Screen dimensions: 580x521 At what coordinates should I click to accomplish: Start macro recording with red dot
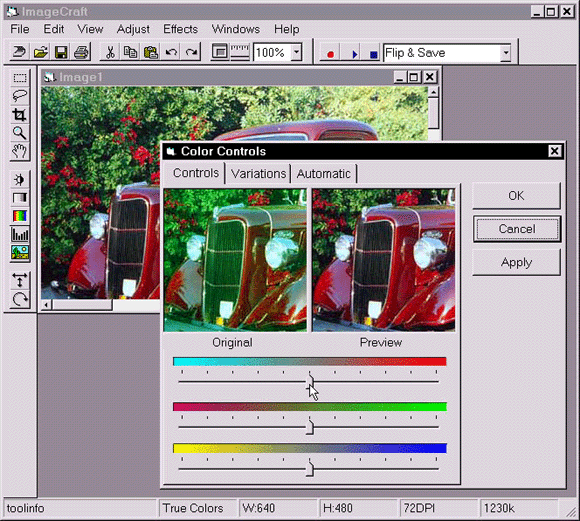click(330, 54)
